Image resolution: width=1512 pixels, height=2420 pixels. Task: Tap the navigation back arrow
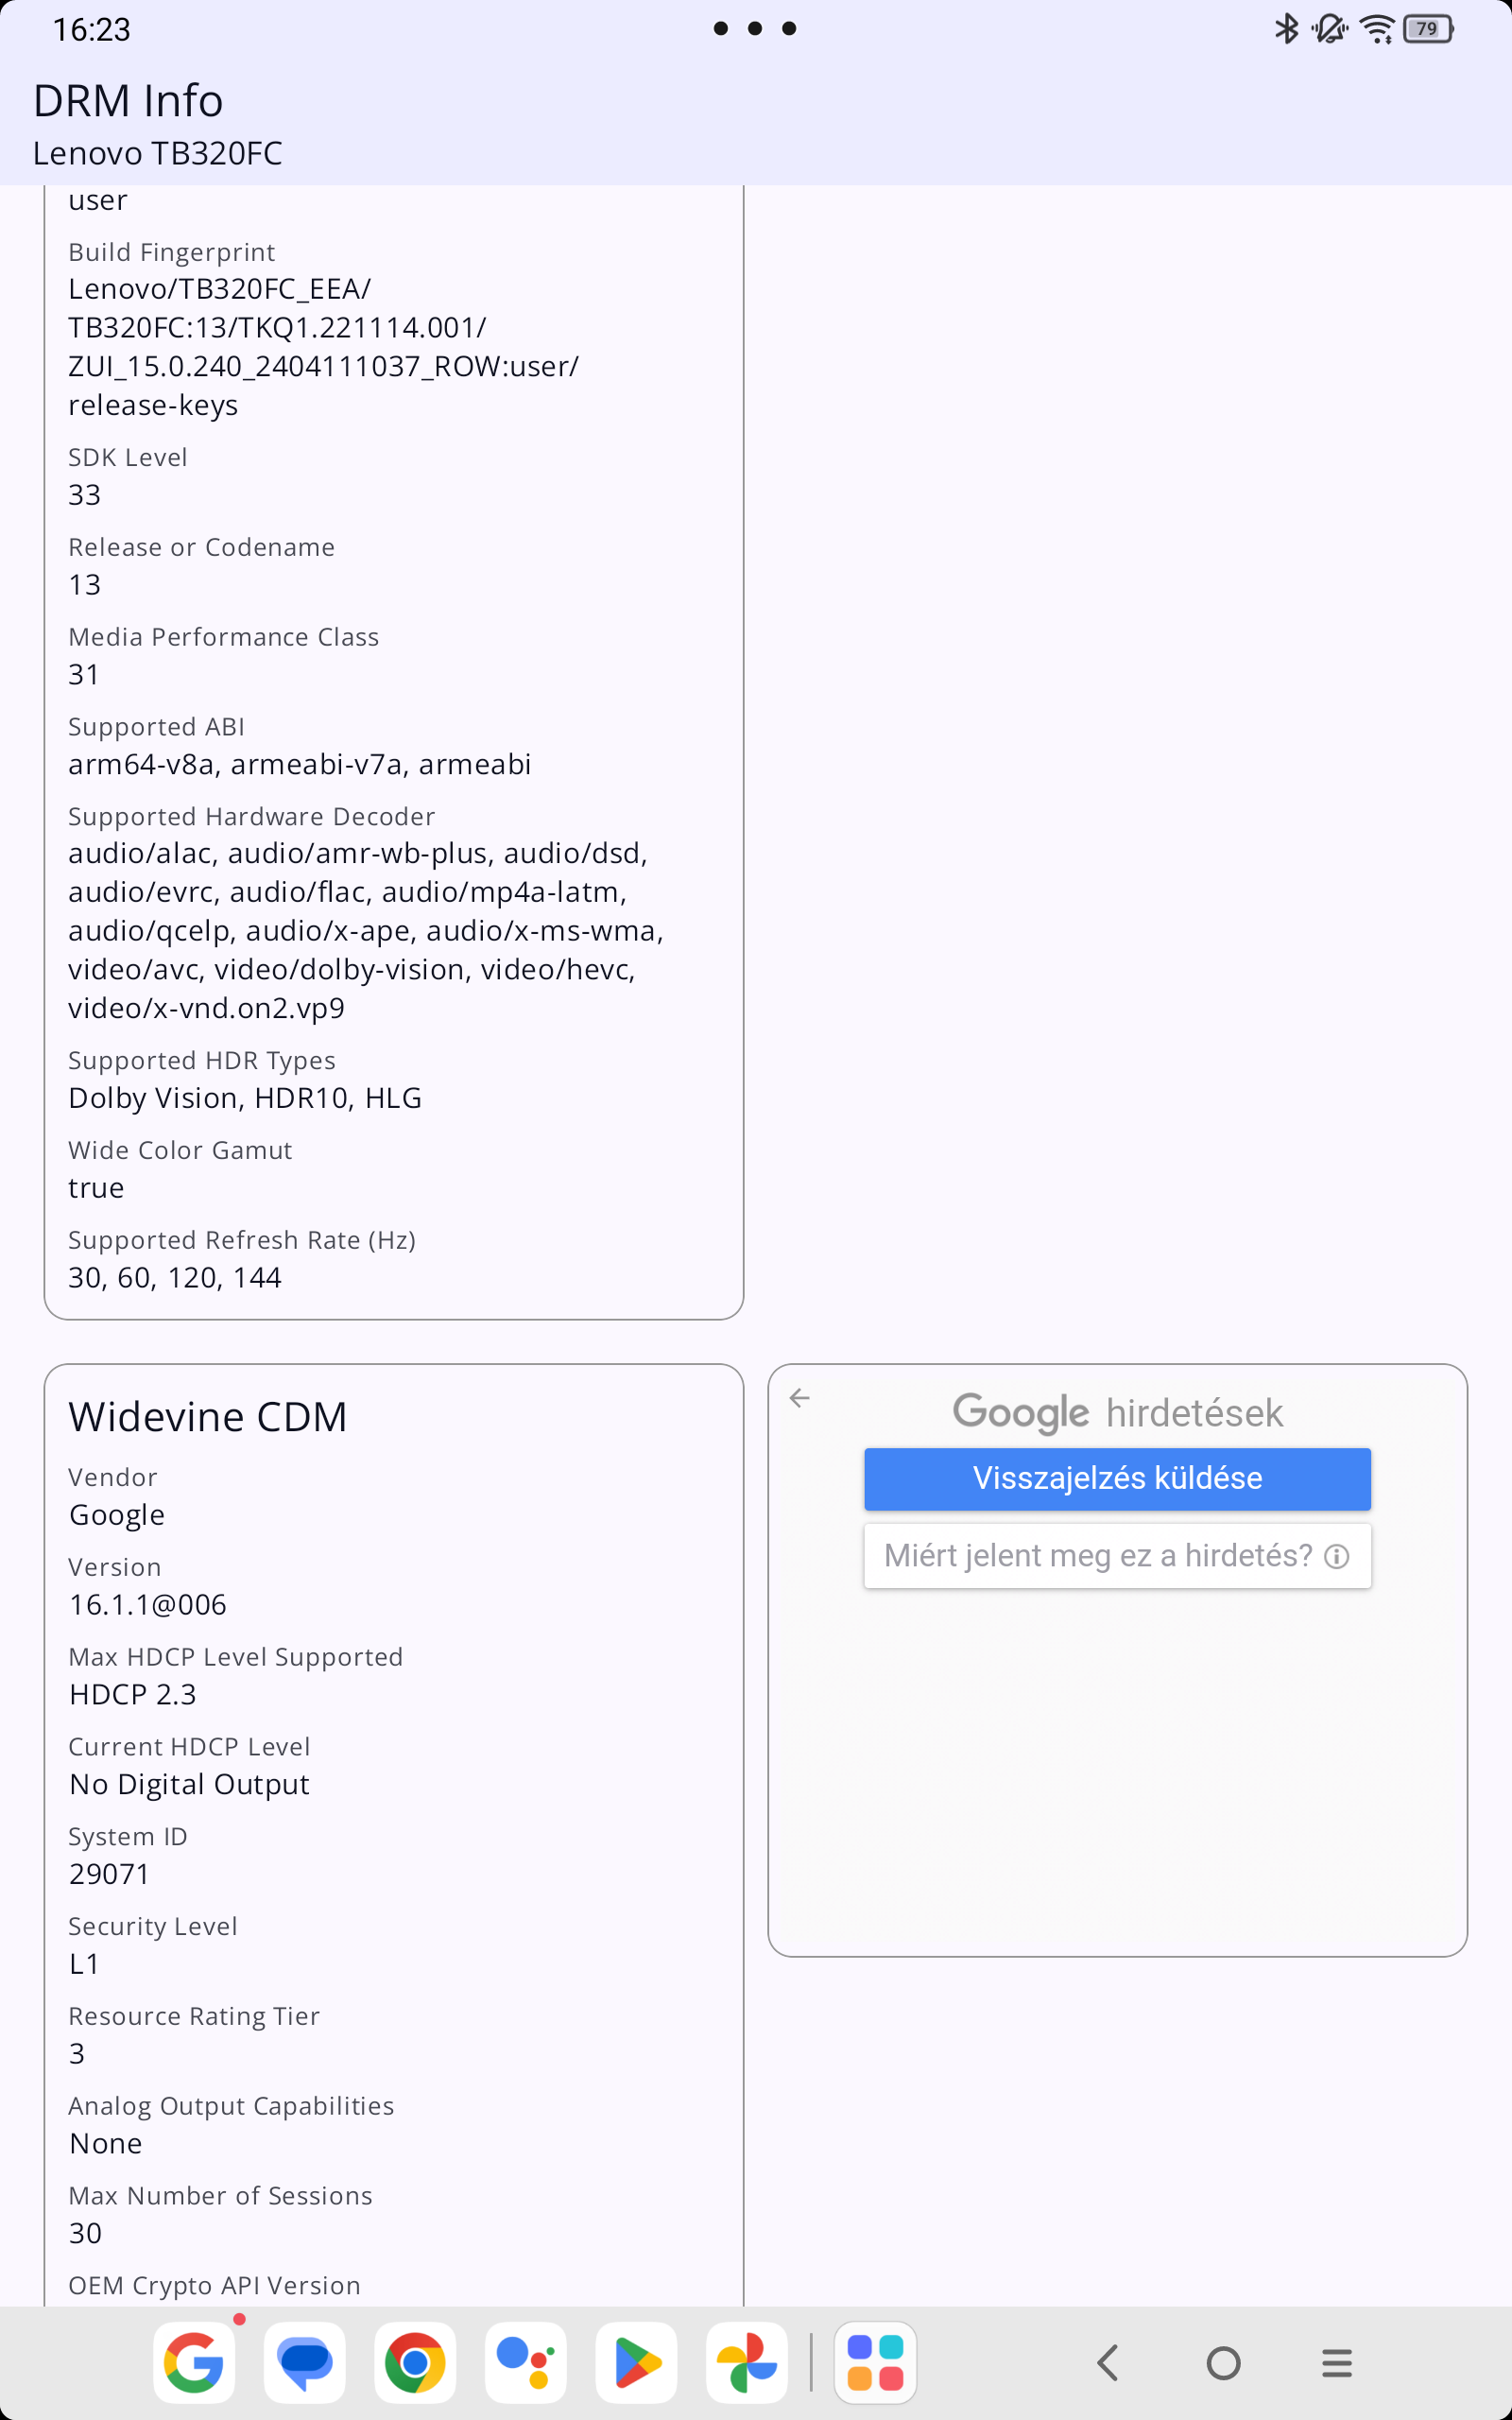pos(1107,2363)
